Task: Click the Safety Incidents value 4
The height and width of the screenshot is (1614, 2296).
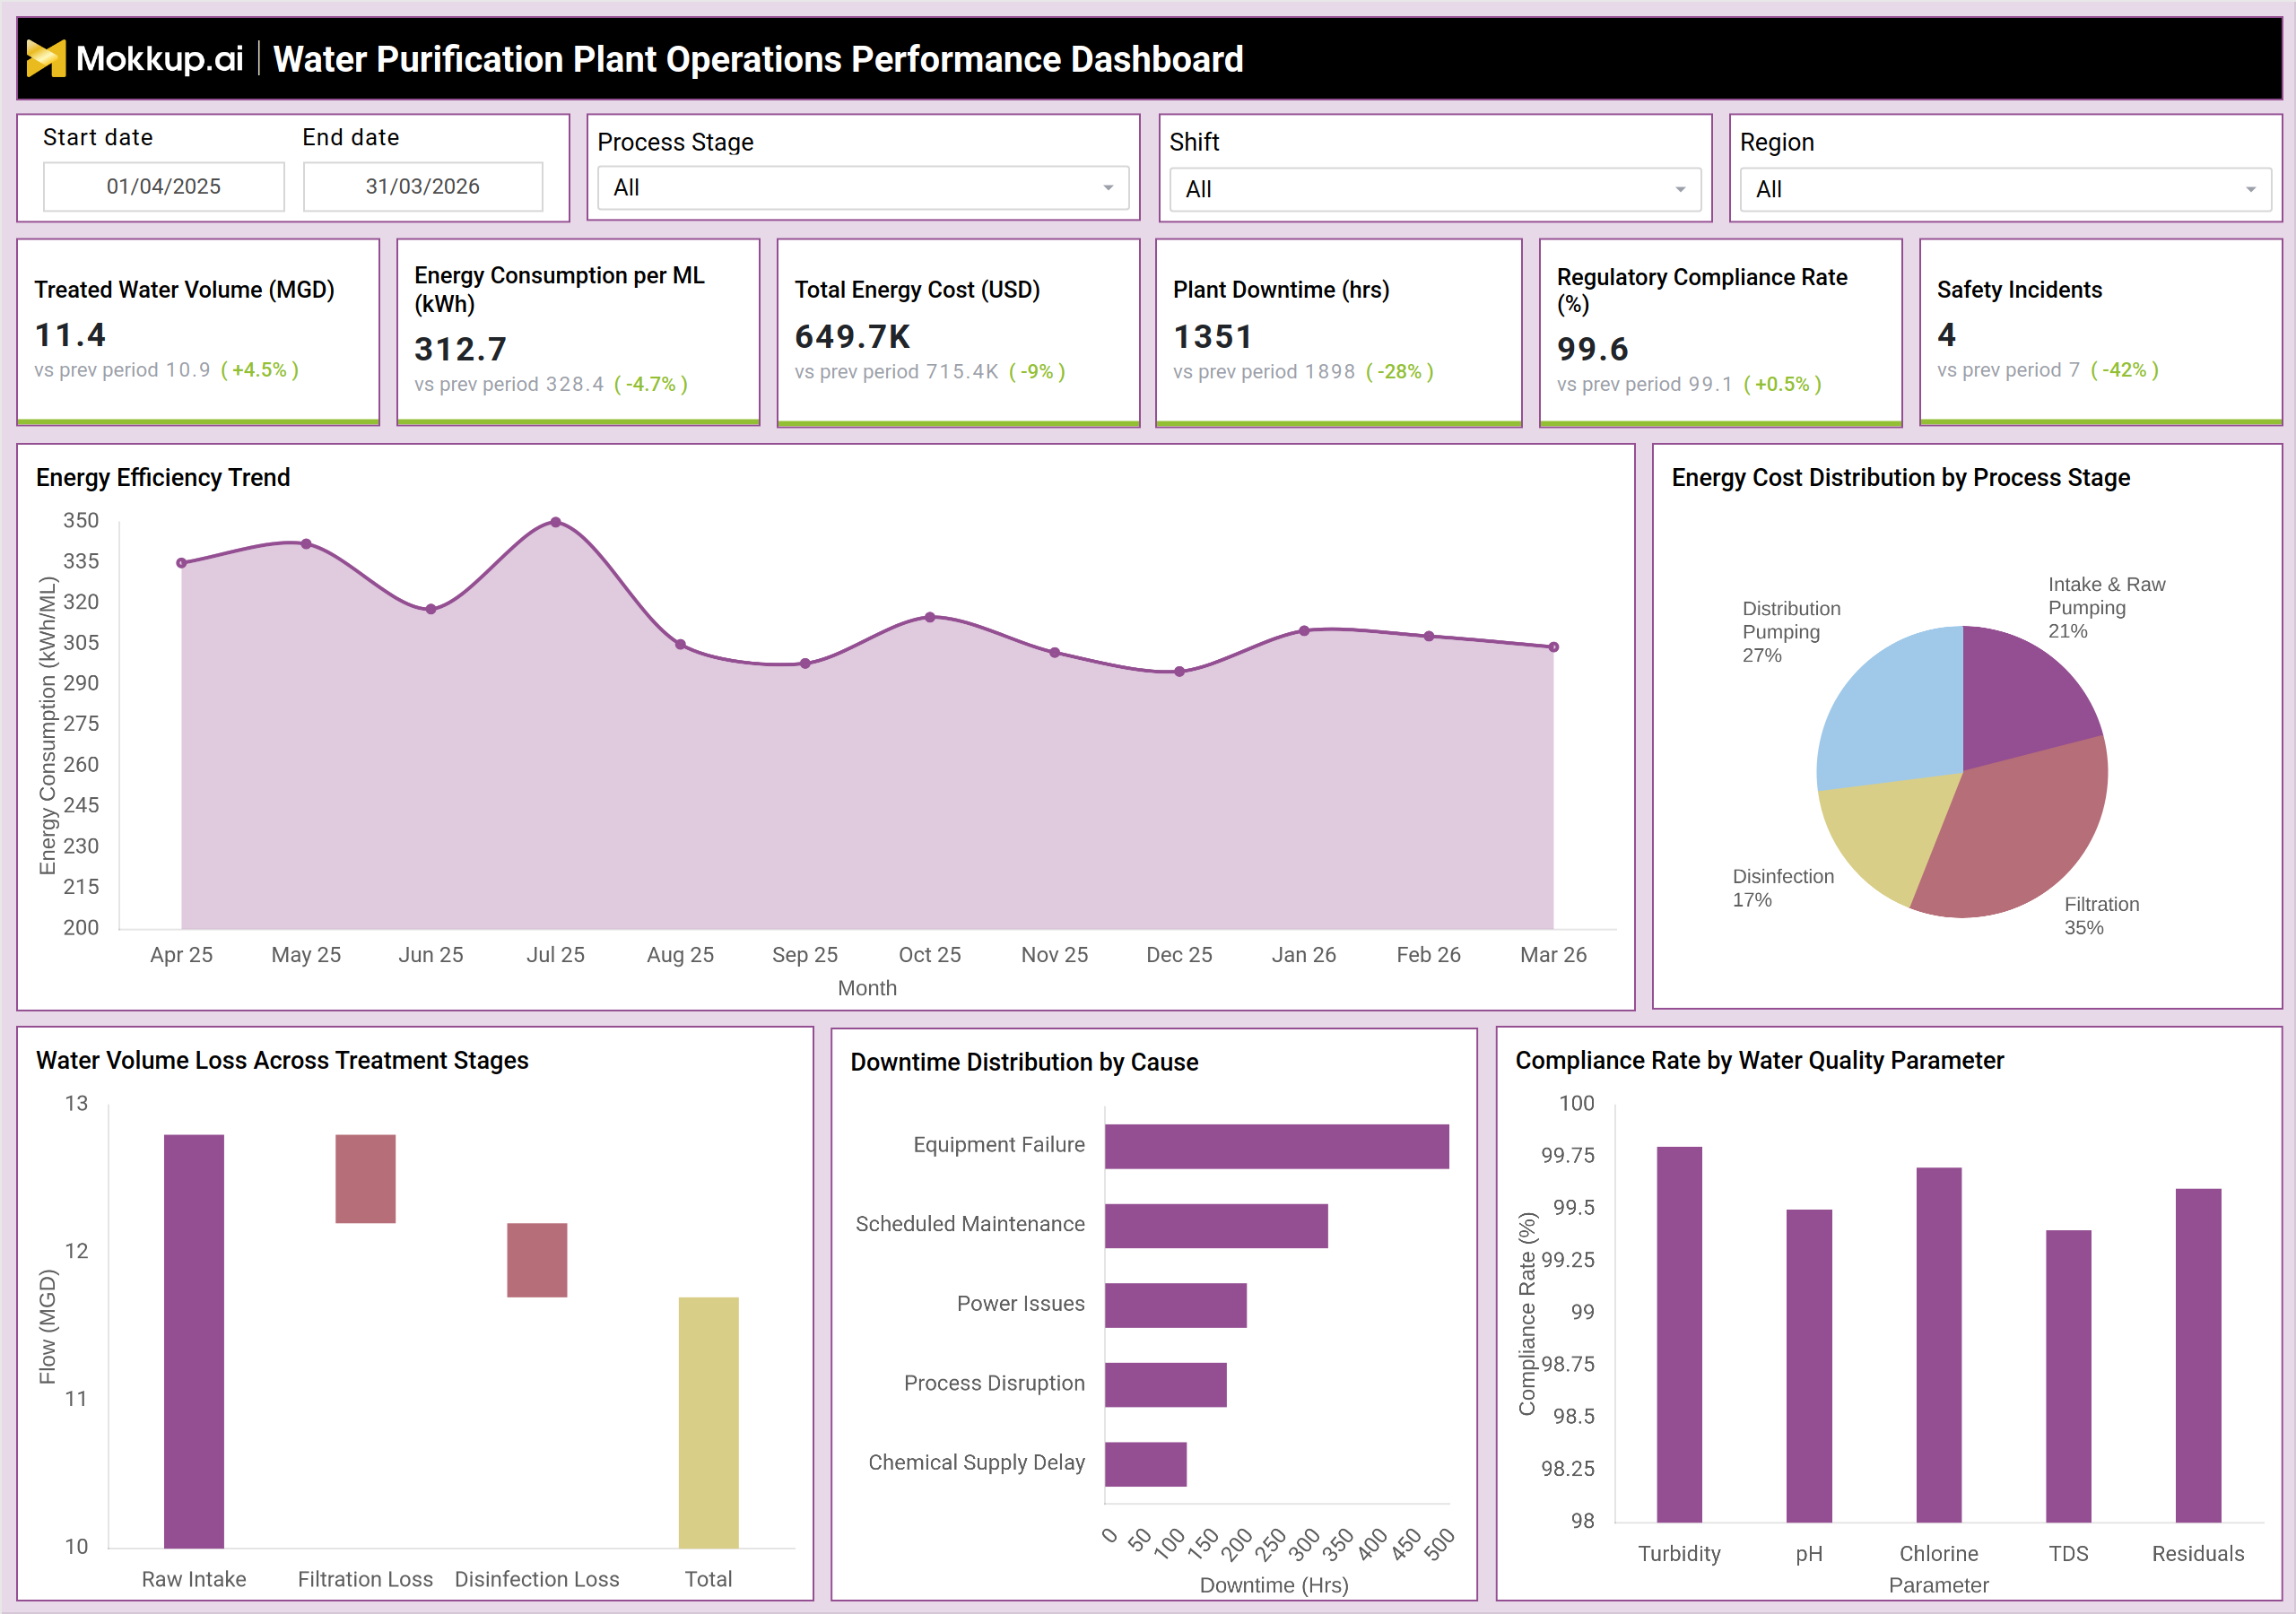Action: pos(1946,334)
